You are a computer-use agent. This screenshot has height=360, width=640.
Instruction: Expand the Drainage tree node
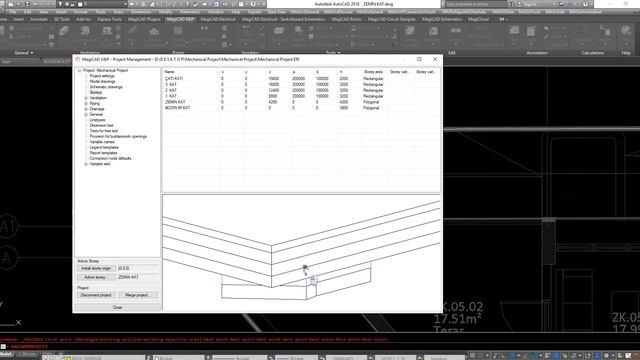[86, 109]
